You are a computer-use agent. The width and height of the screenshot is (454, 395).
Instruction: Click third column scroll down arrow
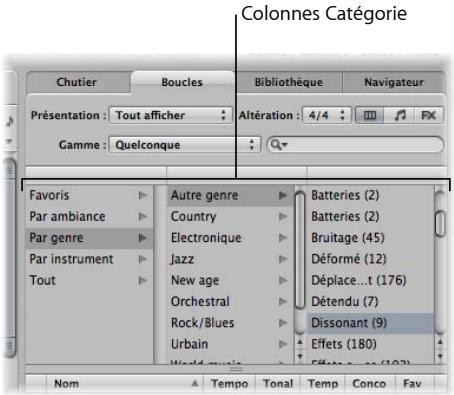pyautogui.click(x=440, y=356)
